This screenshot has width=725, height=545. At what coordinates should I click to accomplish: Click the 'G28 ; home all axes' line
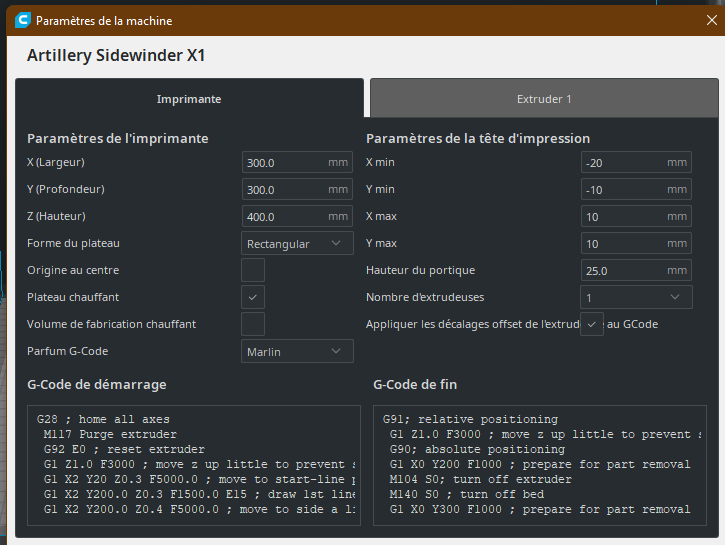point(103,419)
